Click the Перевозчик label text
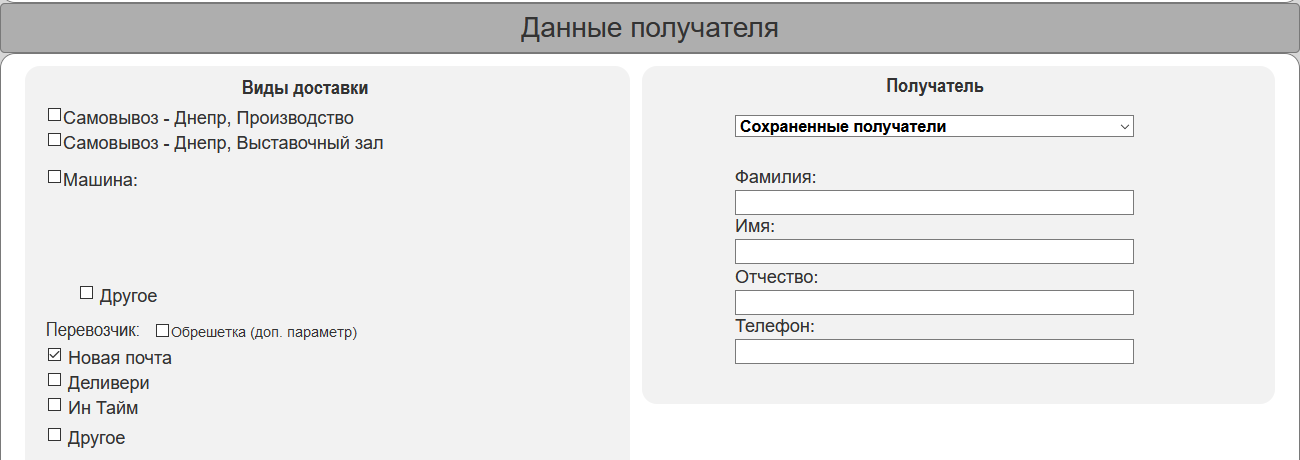The width and height of the screenshot is (1300, 460). click(93, 329)
